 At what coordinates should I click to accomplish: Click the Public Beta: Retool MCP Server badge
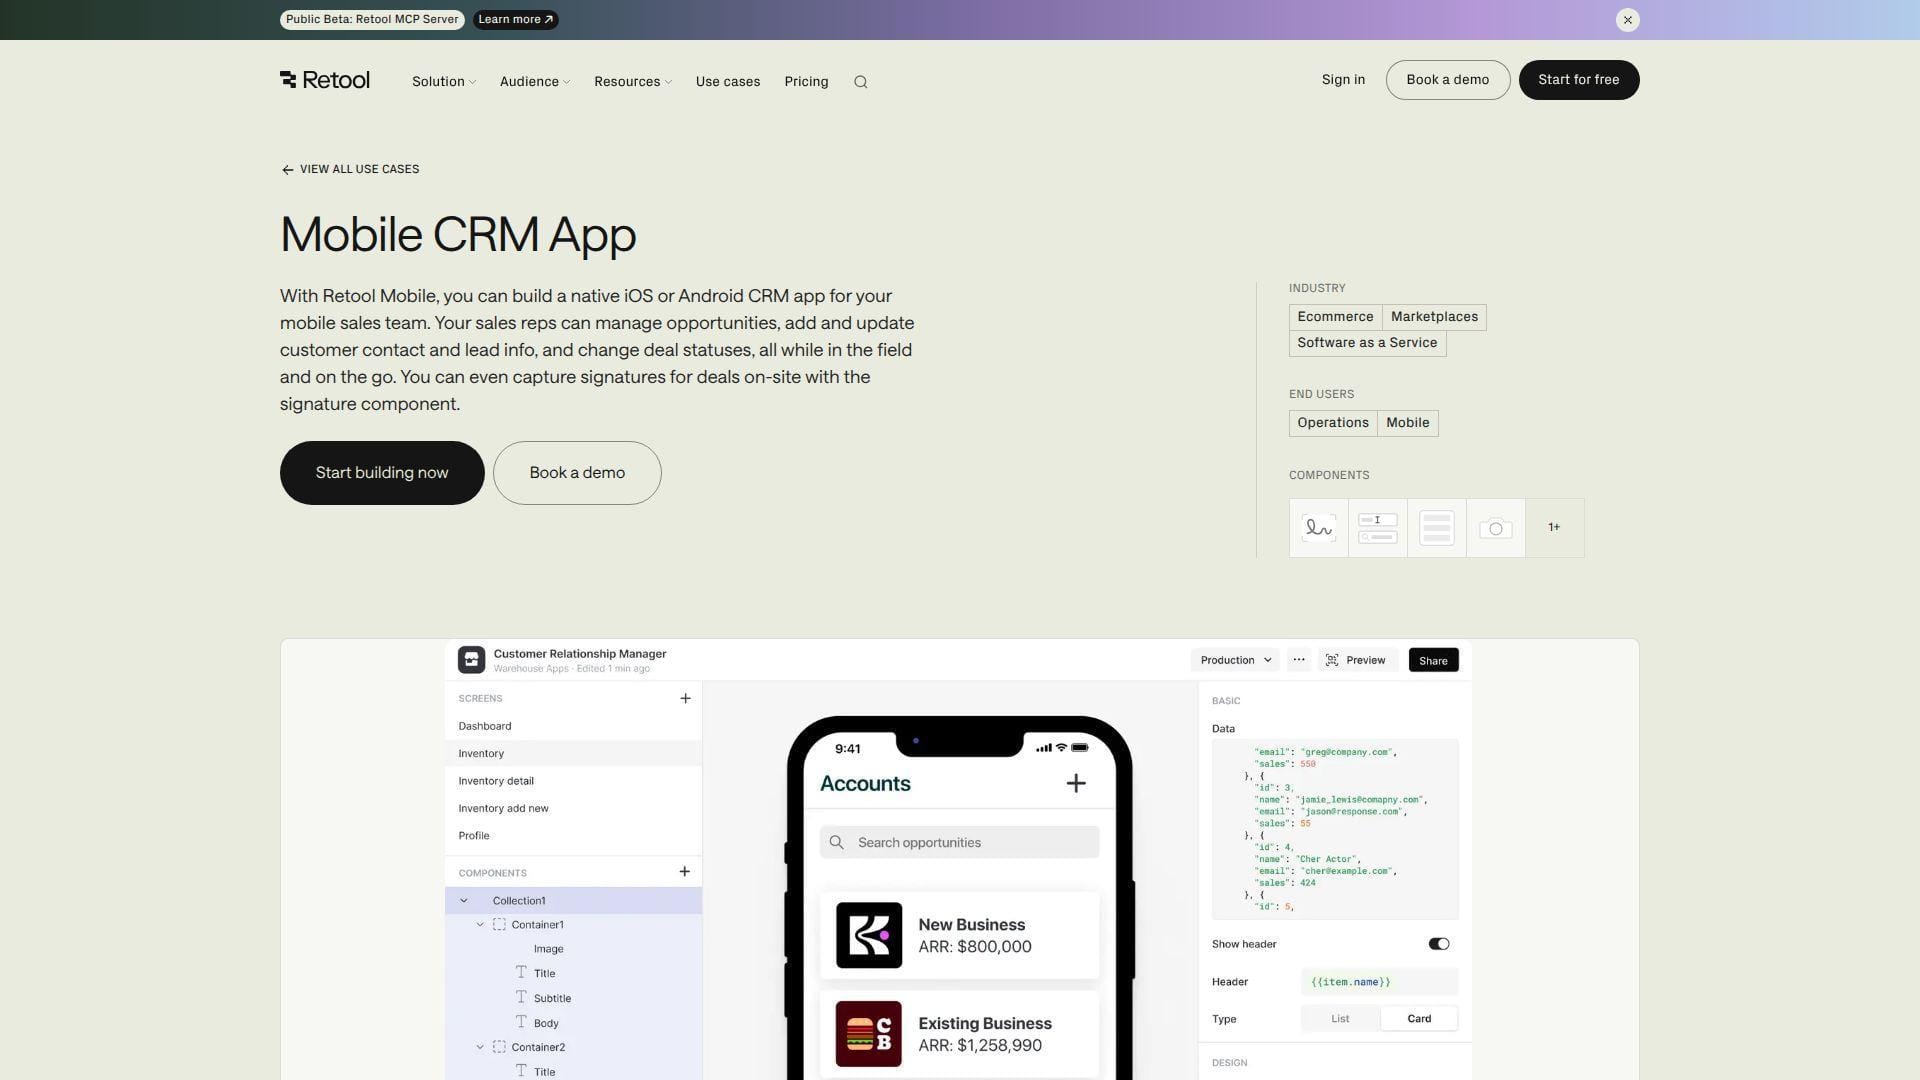[x=372, y=20]
